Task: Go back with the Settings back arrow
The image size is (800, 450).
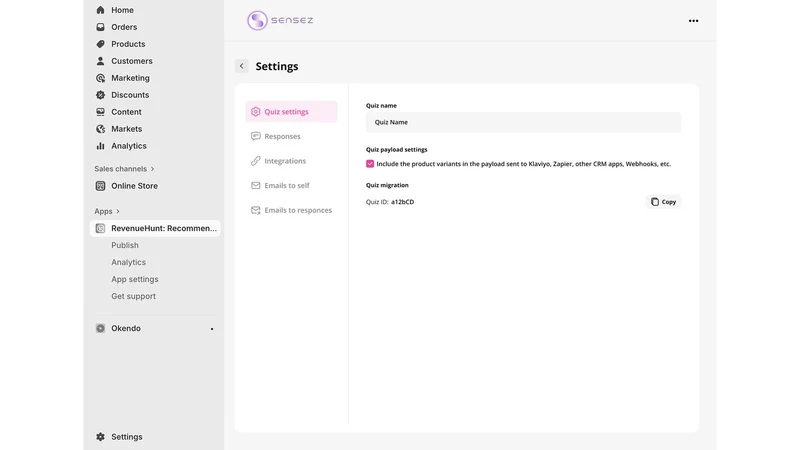Action: (242, 66)
